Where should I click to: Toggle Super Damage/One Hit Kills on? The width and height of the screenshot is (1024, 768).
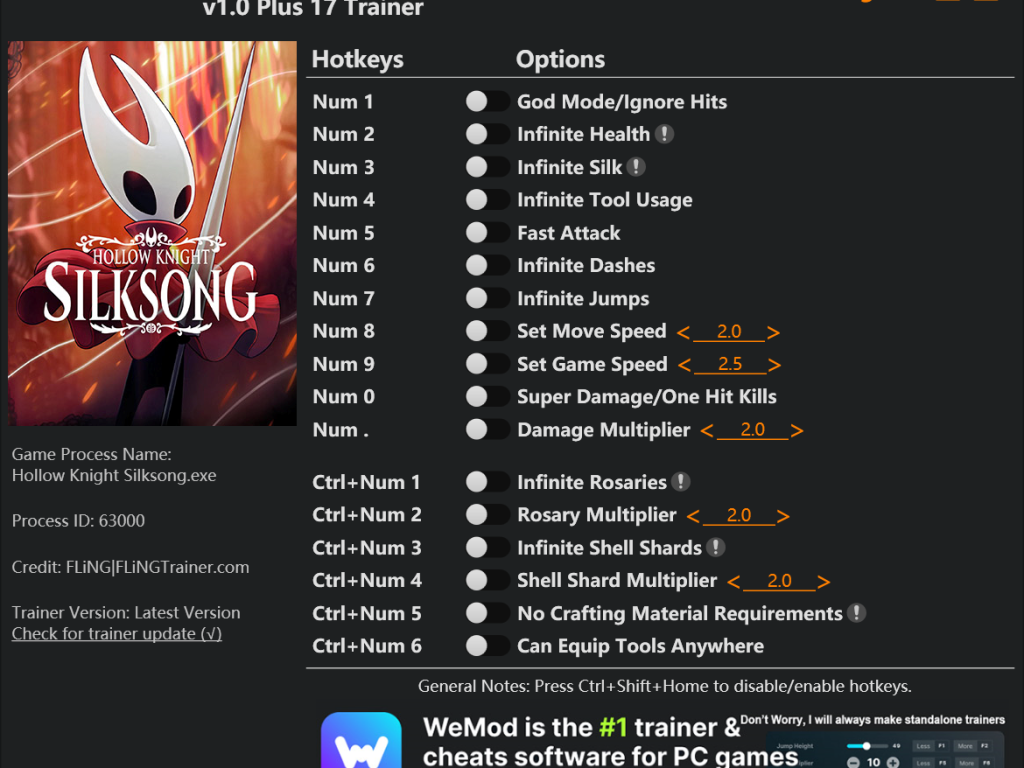tap(487, 396)
